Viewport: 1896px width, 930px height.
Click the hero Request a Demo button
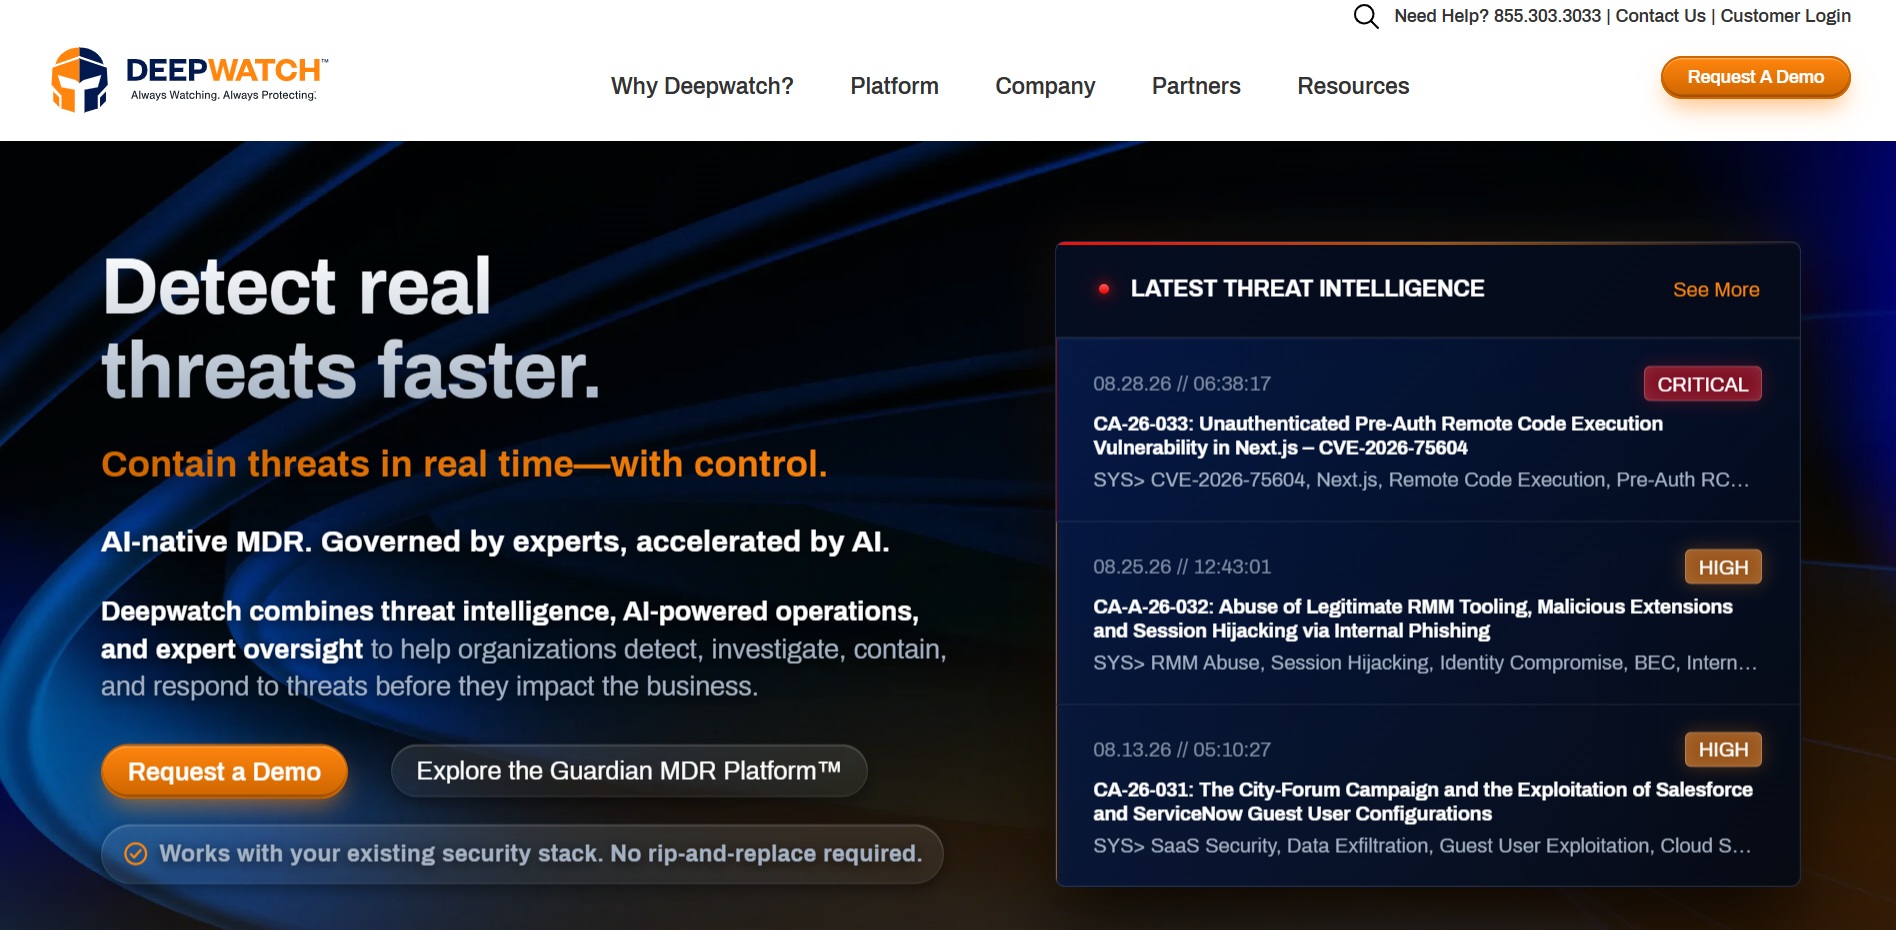pyautogui.click(x=224, y=771)
